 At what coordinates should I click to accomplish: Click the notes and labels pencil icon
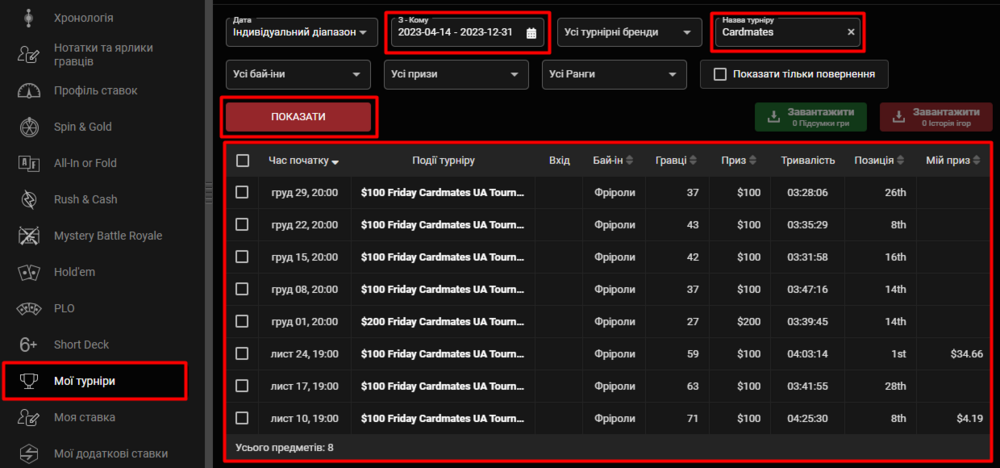[x=28, y=54]
